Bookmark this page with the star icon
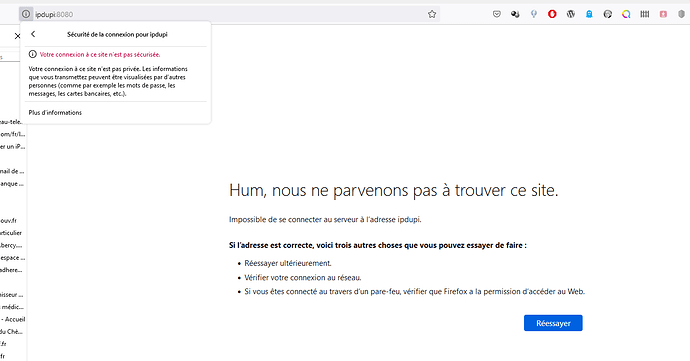690x361 pixels. pos(432,14)
